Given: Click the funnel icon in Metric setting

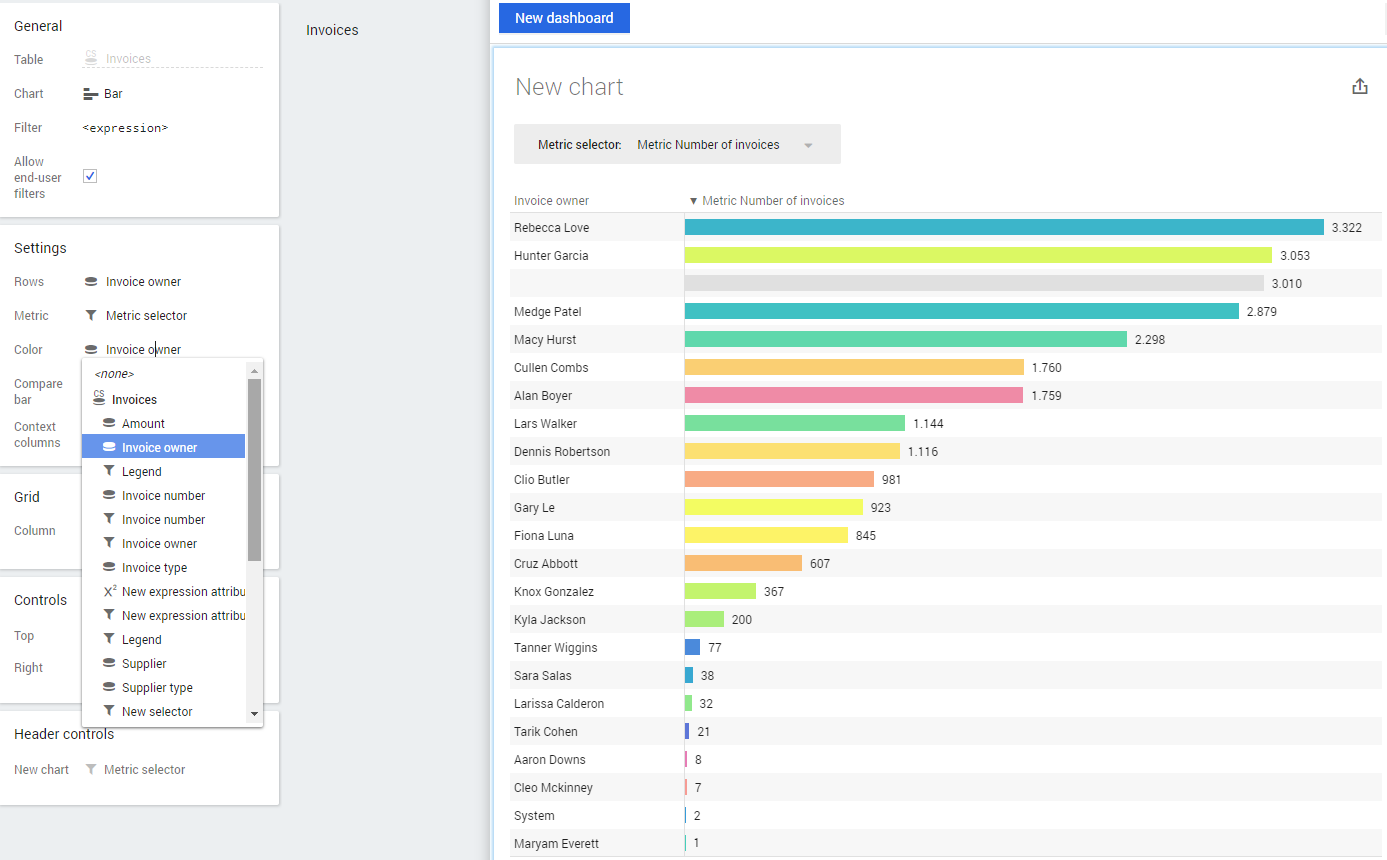Looking at the screenshot, I should click(x=91, y=316).
